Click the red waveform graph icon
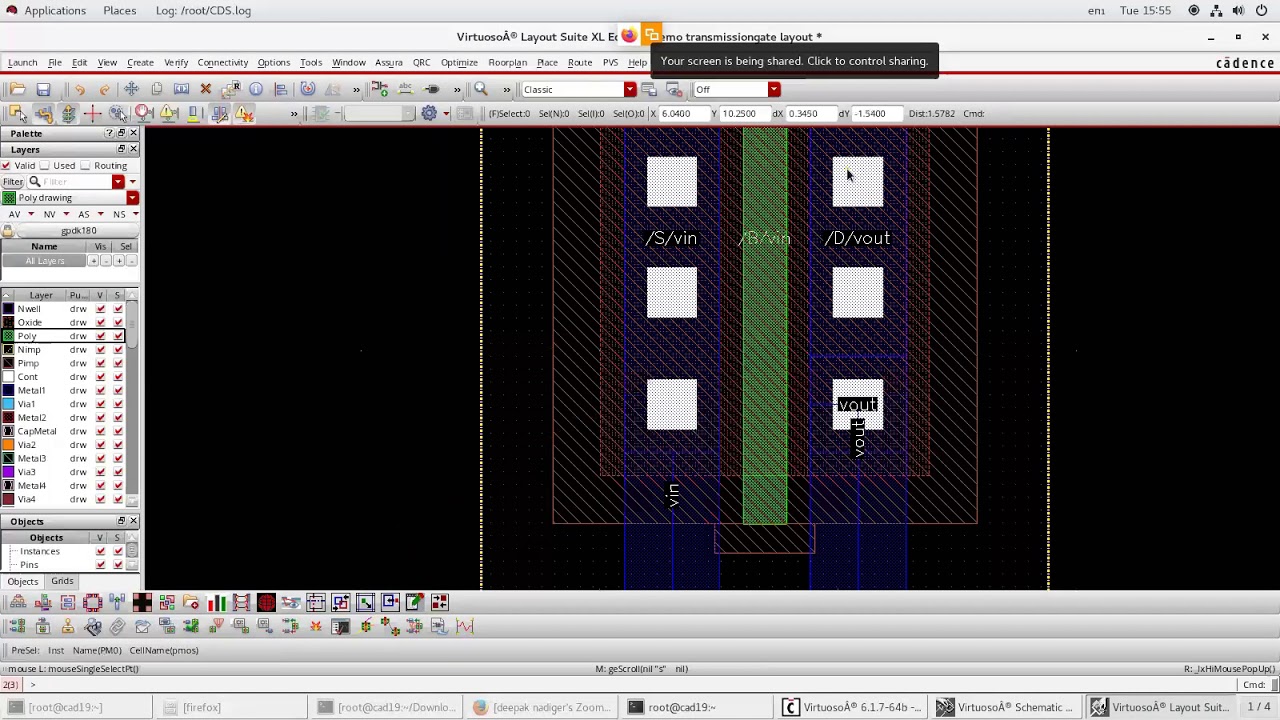This screenshot has height=720, width=1280. tap(465, 626)
